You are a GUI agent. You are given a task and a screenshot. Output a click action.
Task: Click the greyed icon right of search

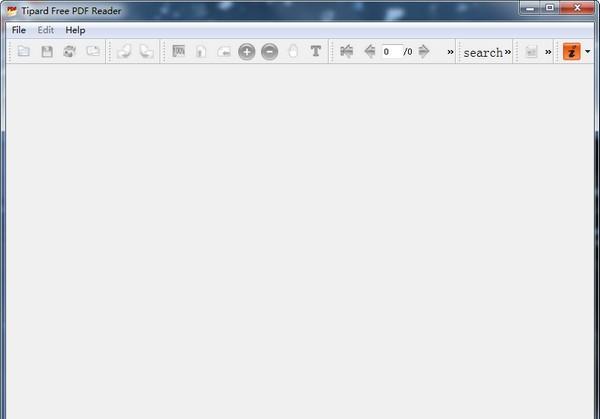531,51
